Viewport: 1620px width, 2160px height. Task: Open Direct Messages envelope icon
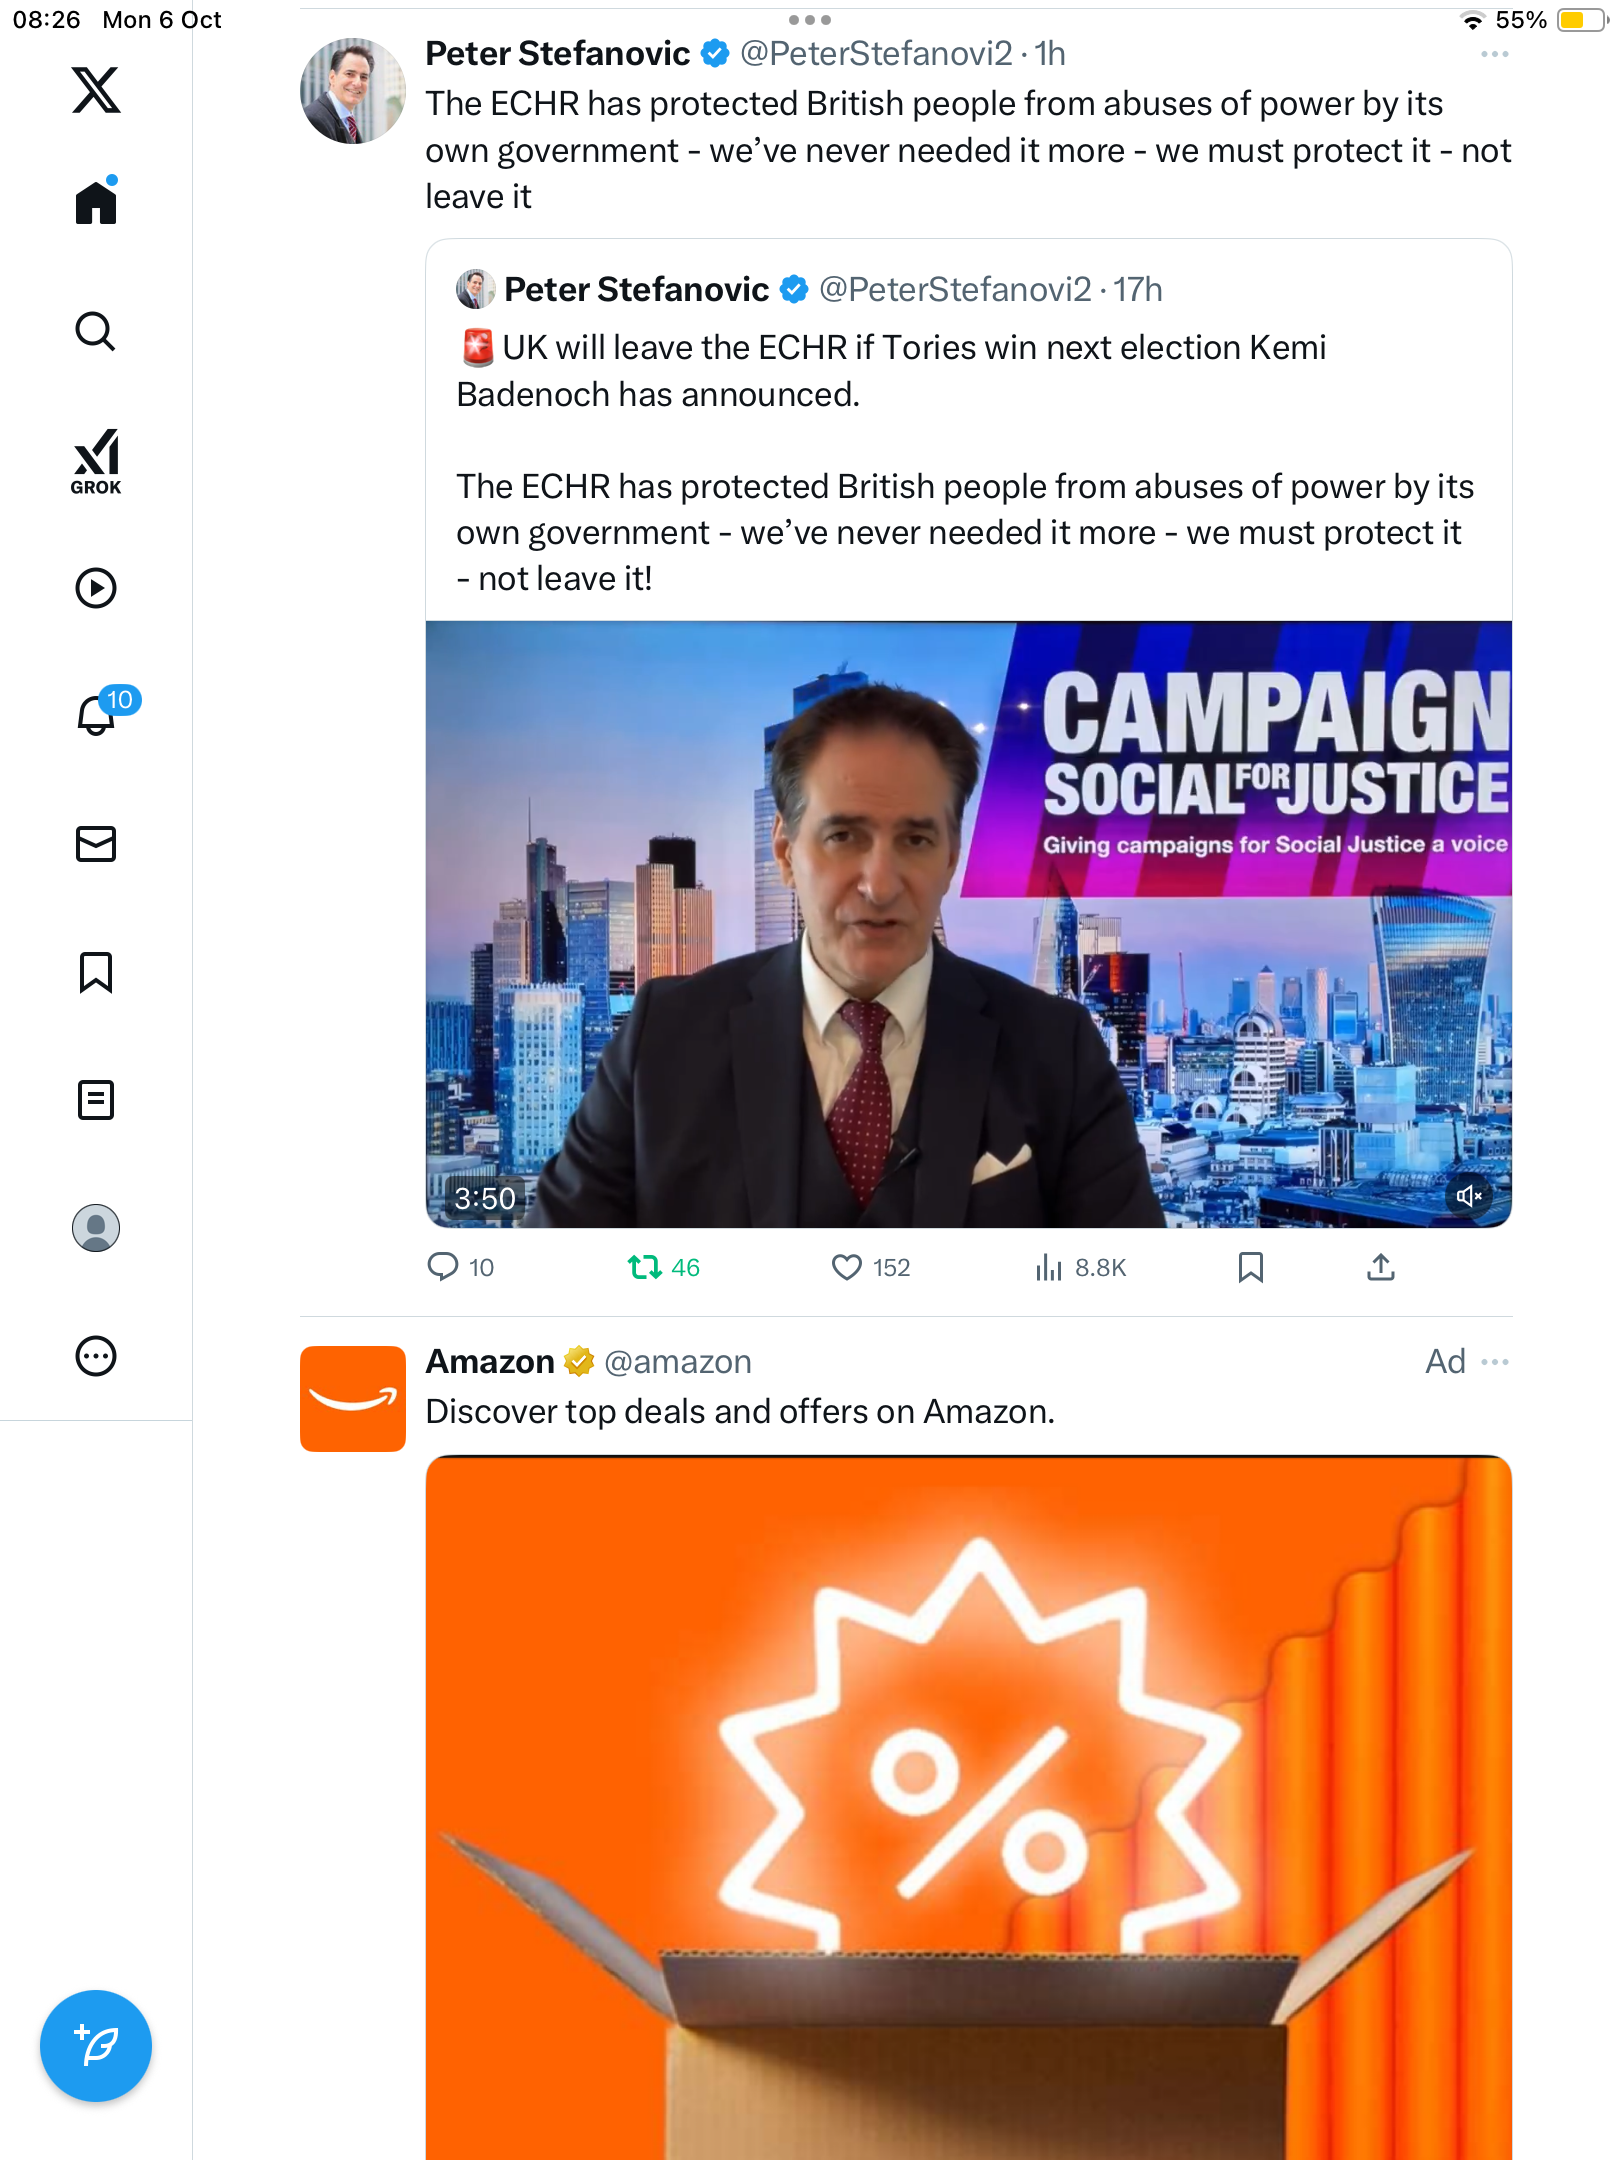click(x=96, y=844)
